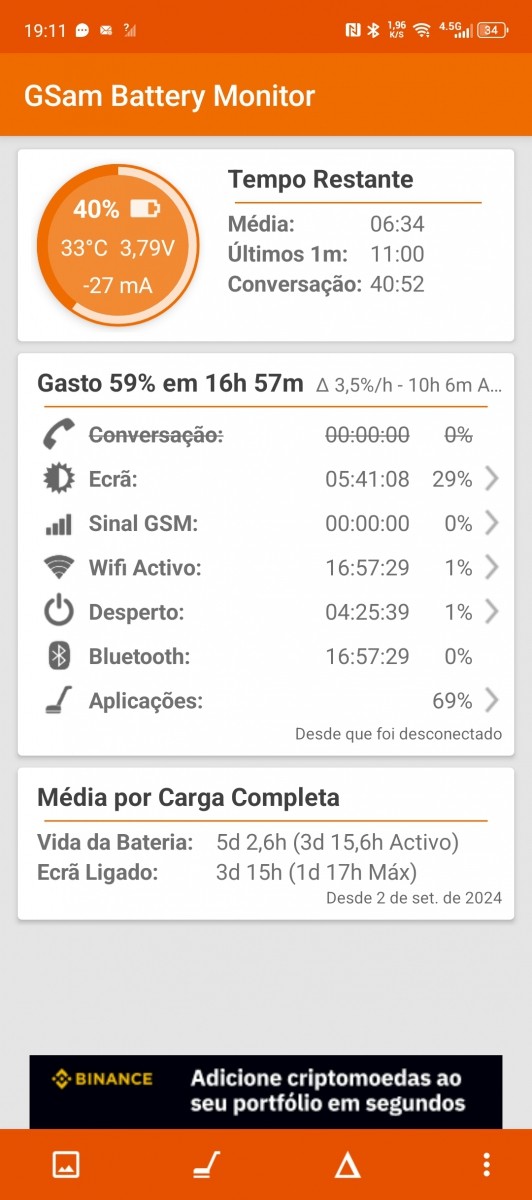This screenshot has height=1200, width=532.
Task: Open the Média por Carga Completa card
Action: tap(266, 843)
